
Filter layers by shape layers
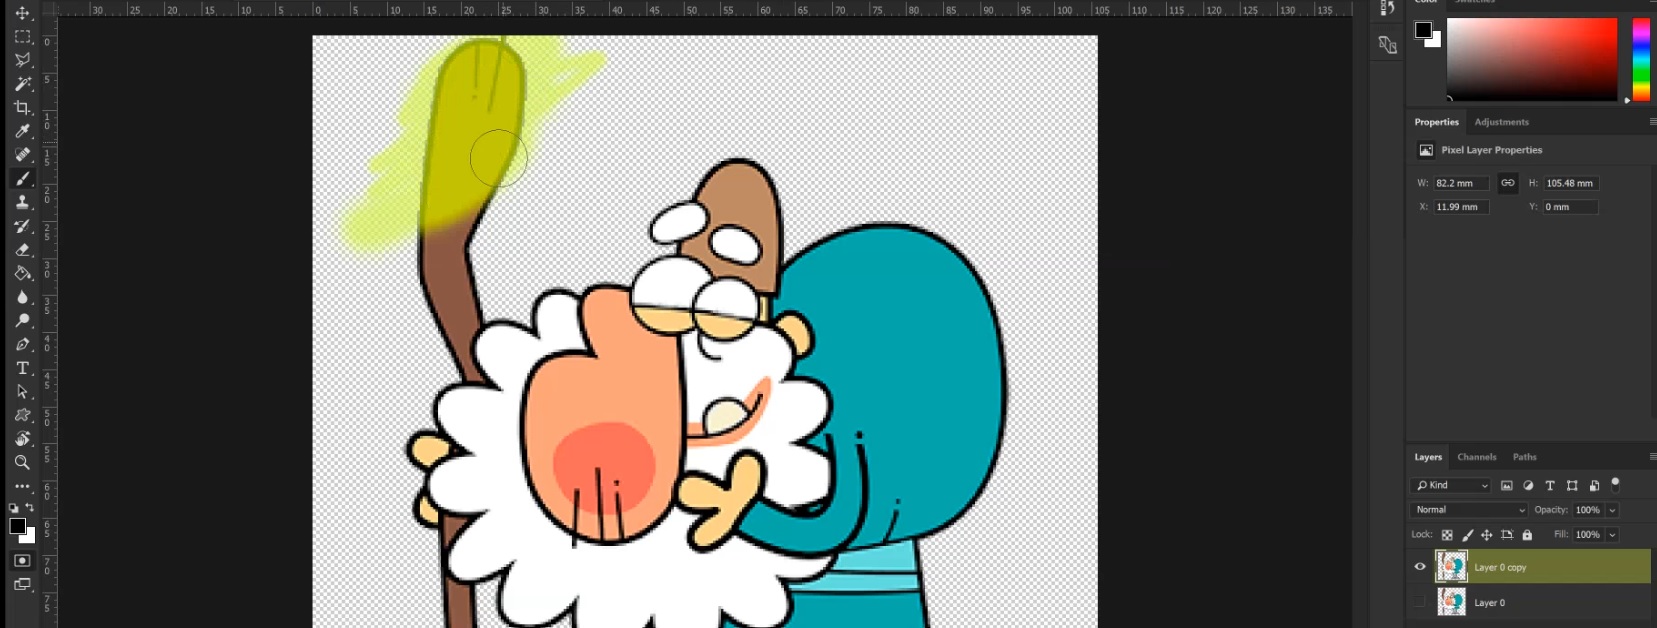point(1572,485)
